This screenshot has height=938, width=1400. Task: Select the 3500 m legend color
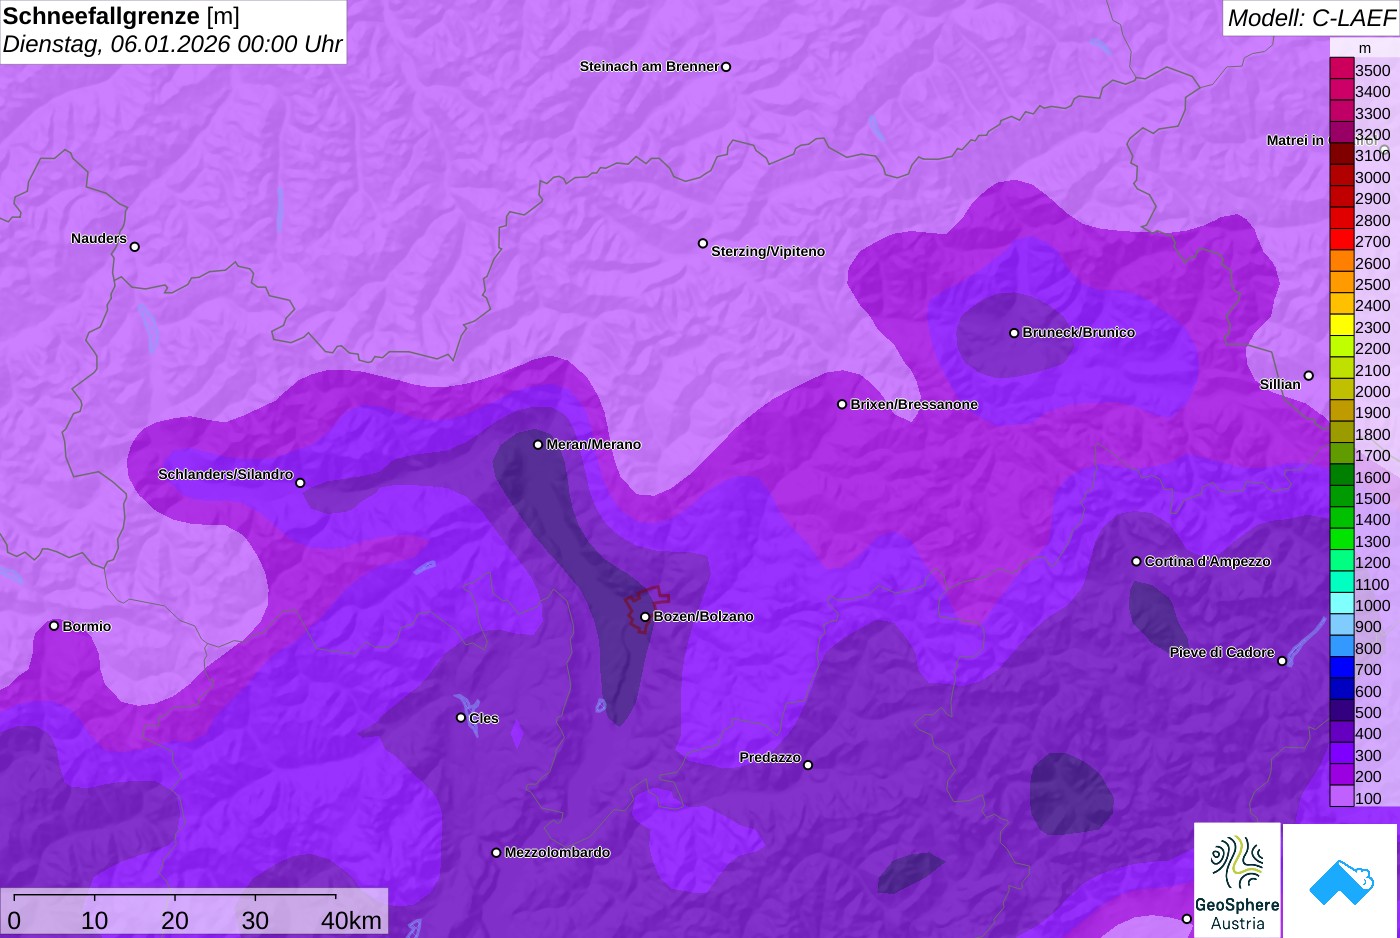tap(1341, 69)
